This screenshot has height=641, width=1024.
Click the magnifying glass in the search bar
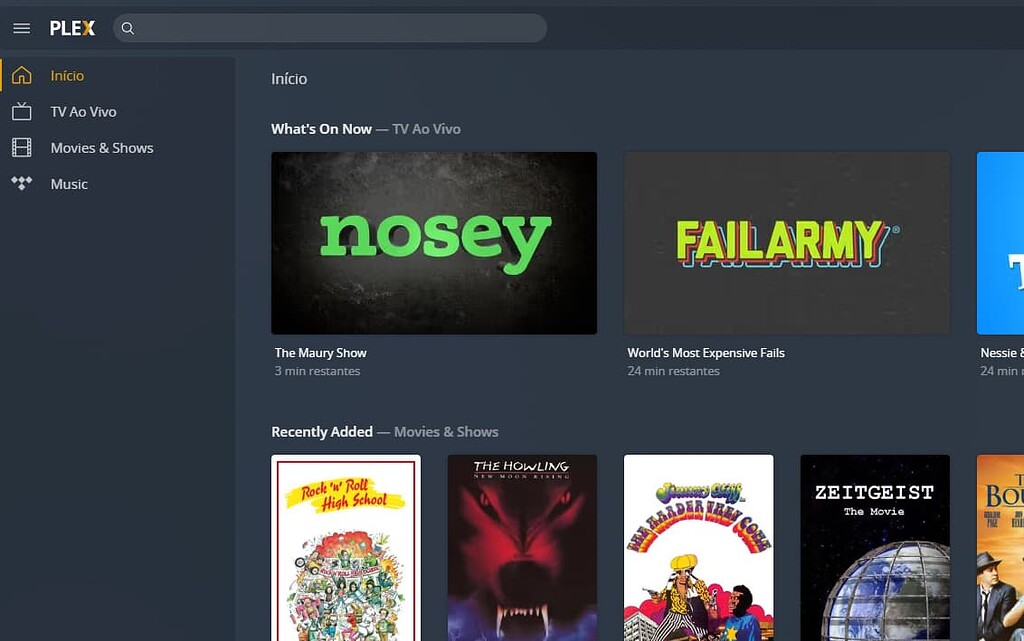(128, 29)
